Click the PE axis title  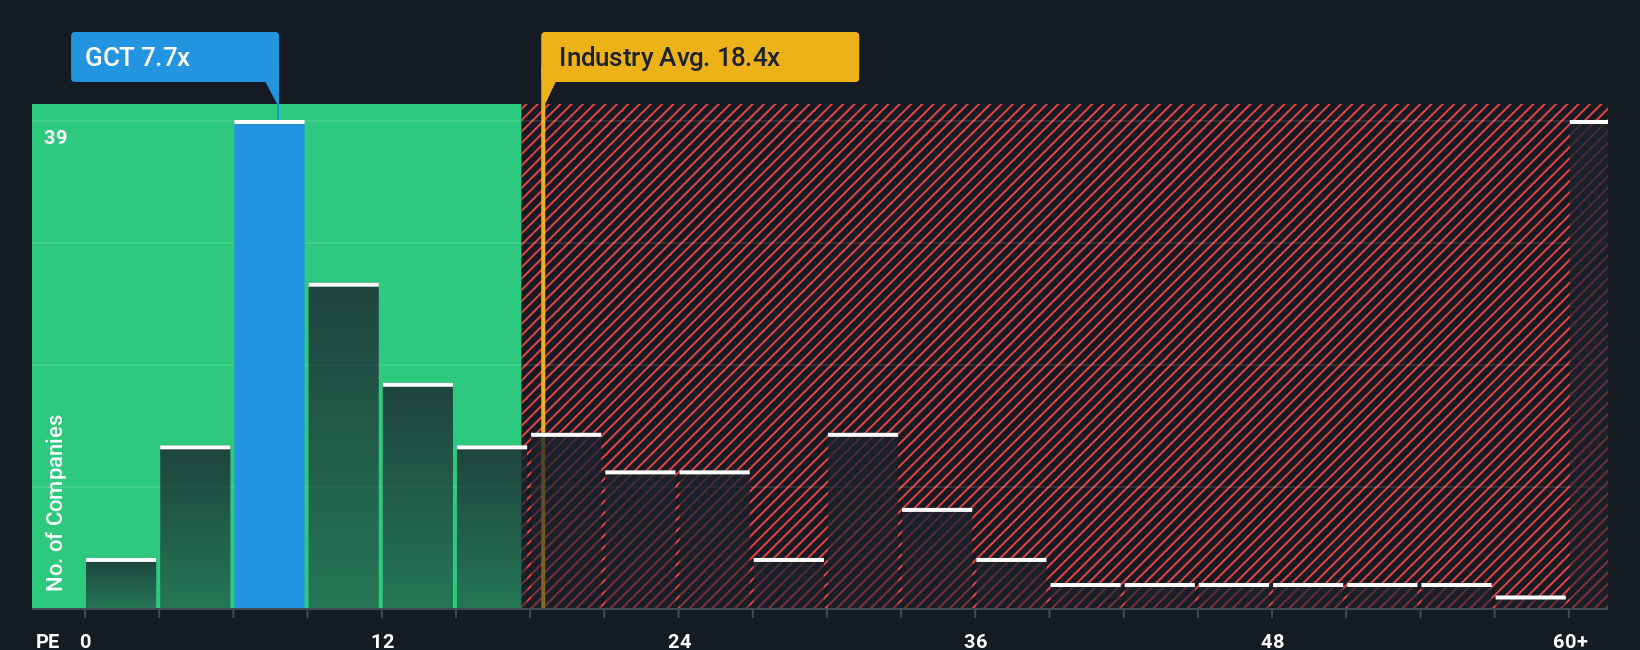[48, 640]
